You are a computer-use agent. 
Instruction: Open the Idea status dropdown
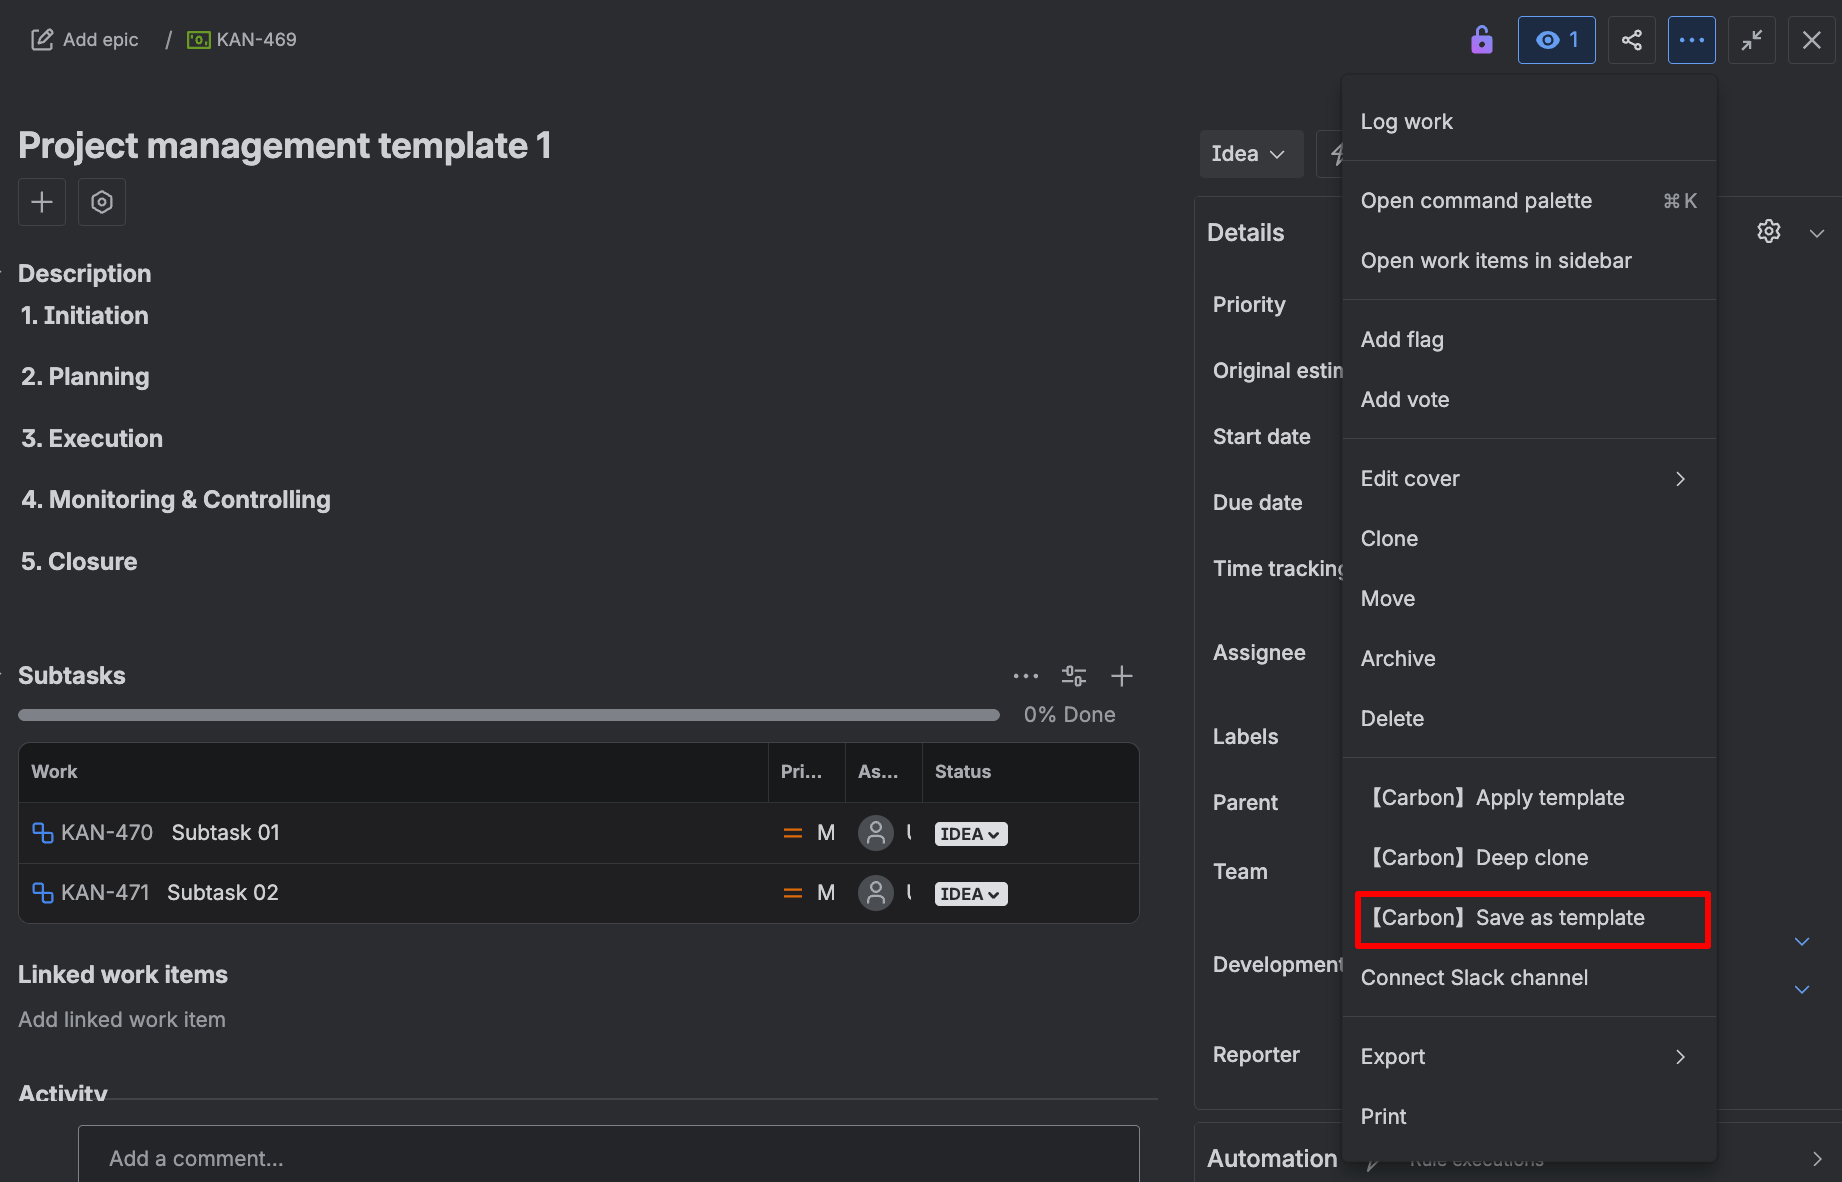[x=1250, y=154]
